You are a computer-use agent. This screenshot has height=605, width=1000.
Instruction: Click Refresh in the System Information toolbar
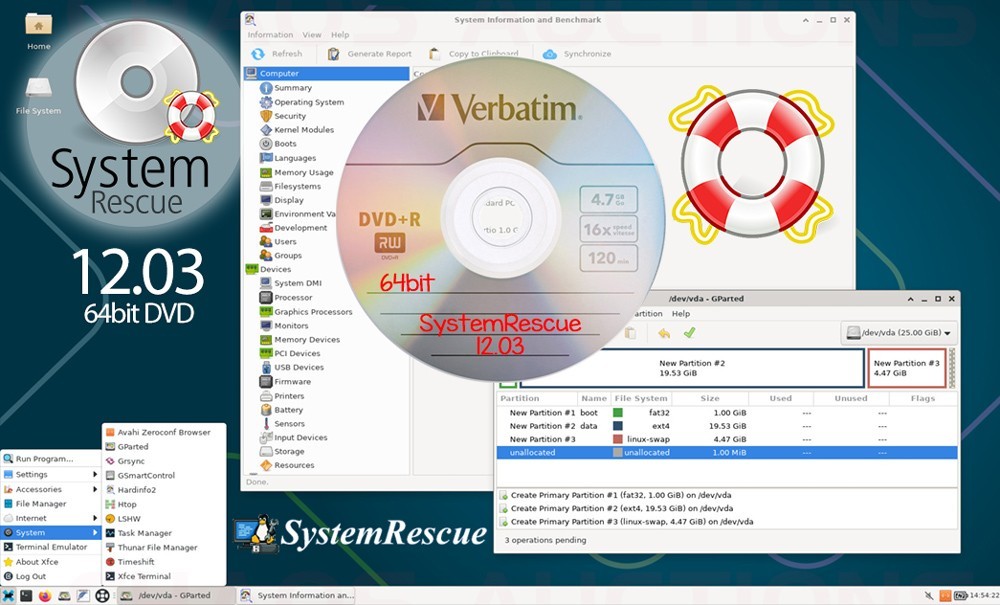[x=277, y=54]
